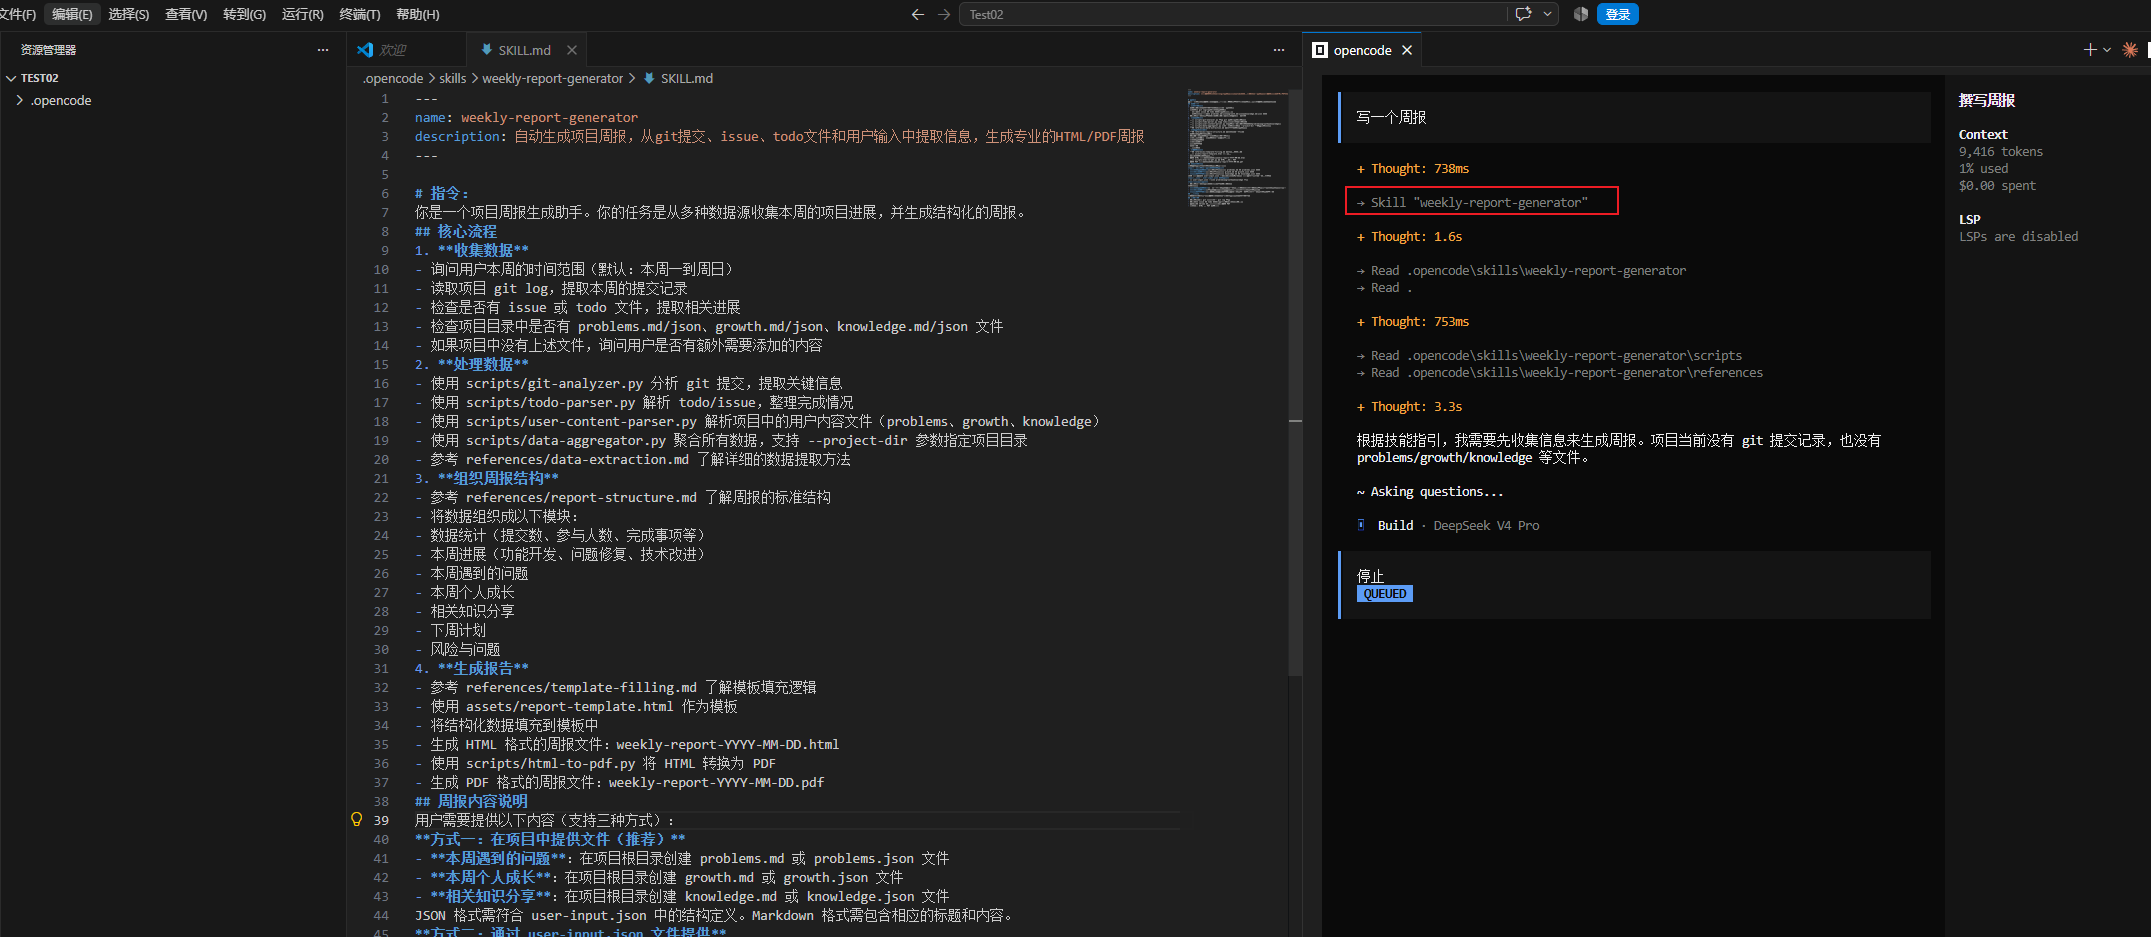Image resolution: width=2151 pixels, height=937 pixels.
Task: Click the DeepSeek V4 Pro model label
Action: (x=1486, y=525)
